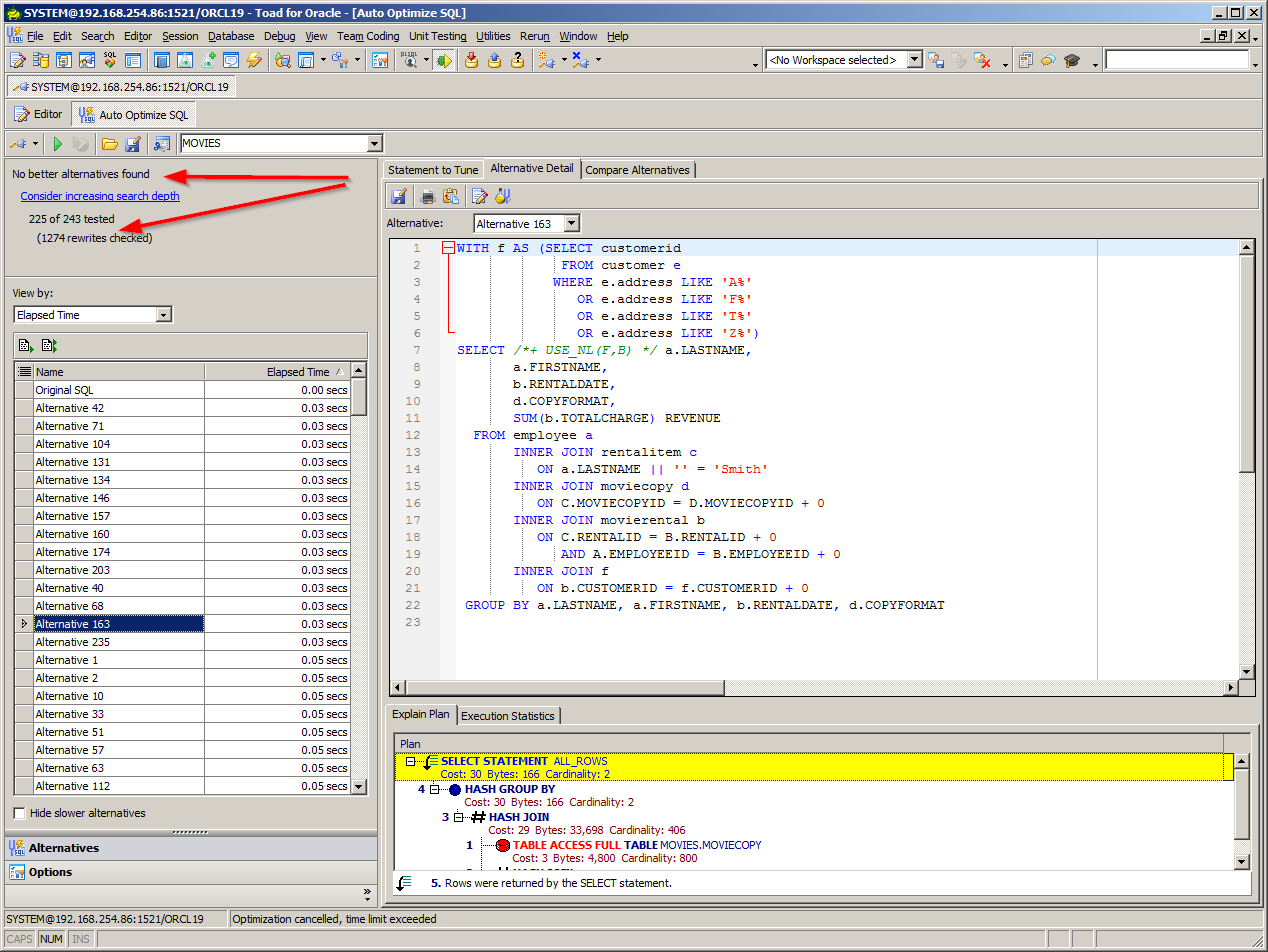Sort by Elapsed Time column header
The height and width of the screenshot is (952, 1268).
click(277, 372)
